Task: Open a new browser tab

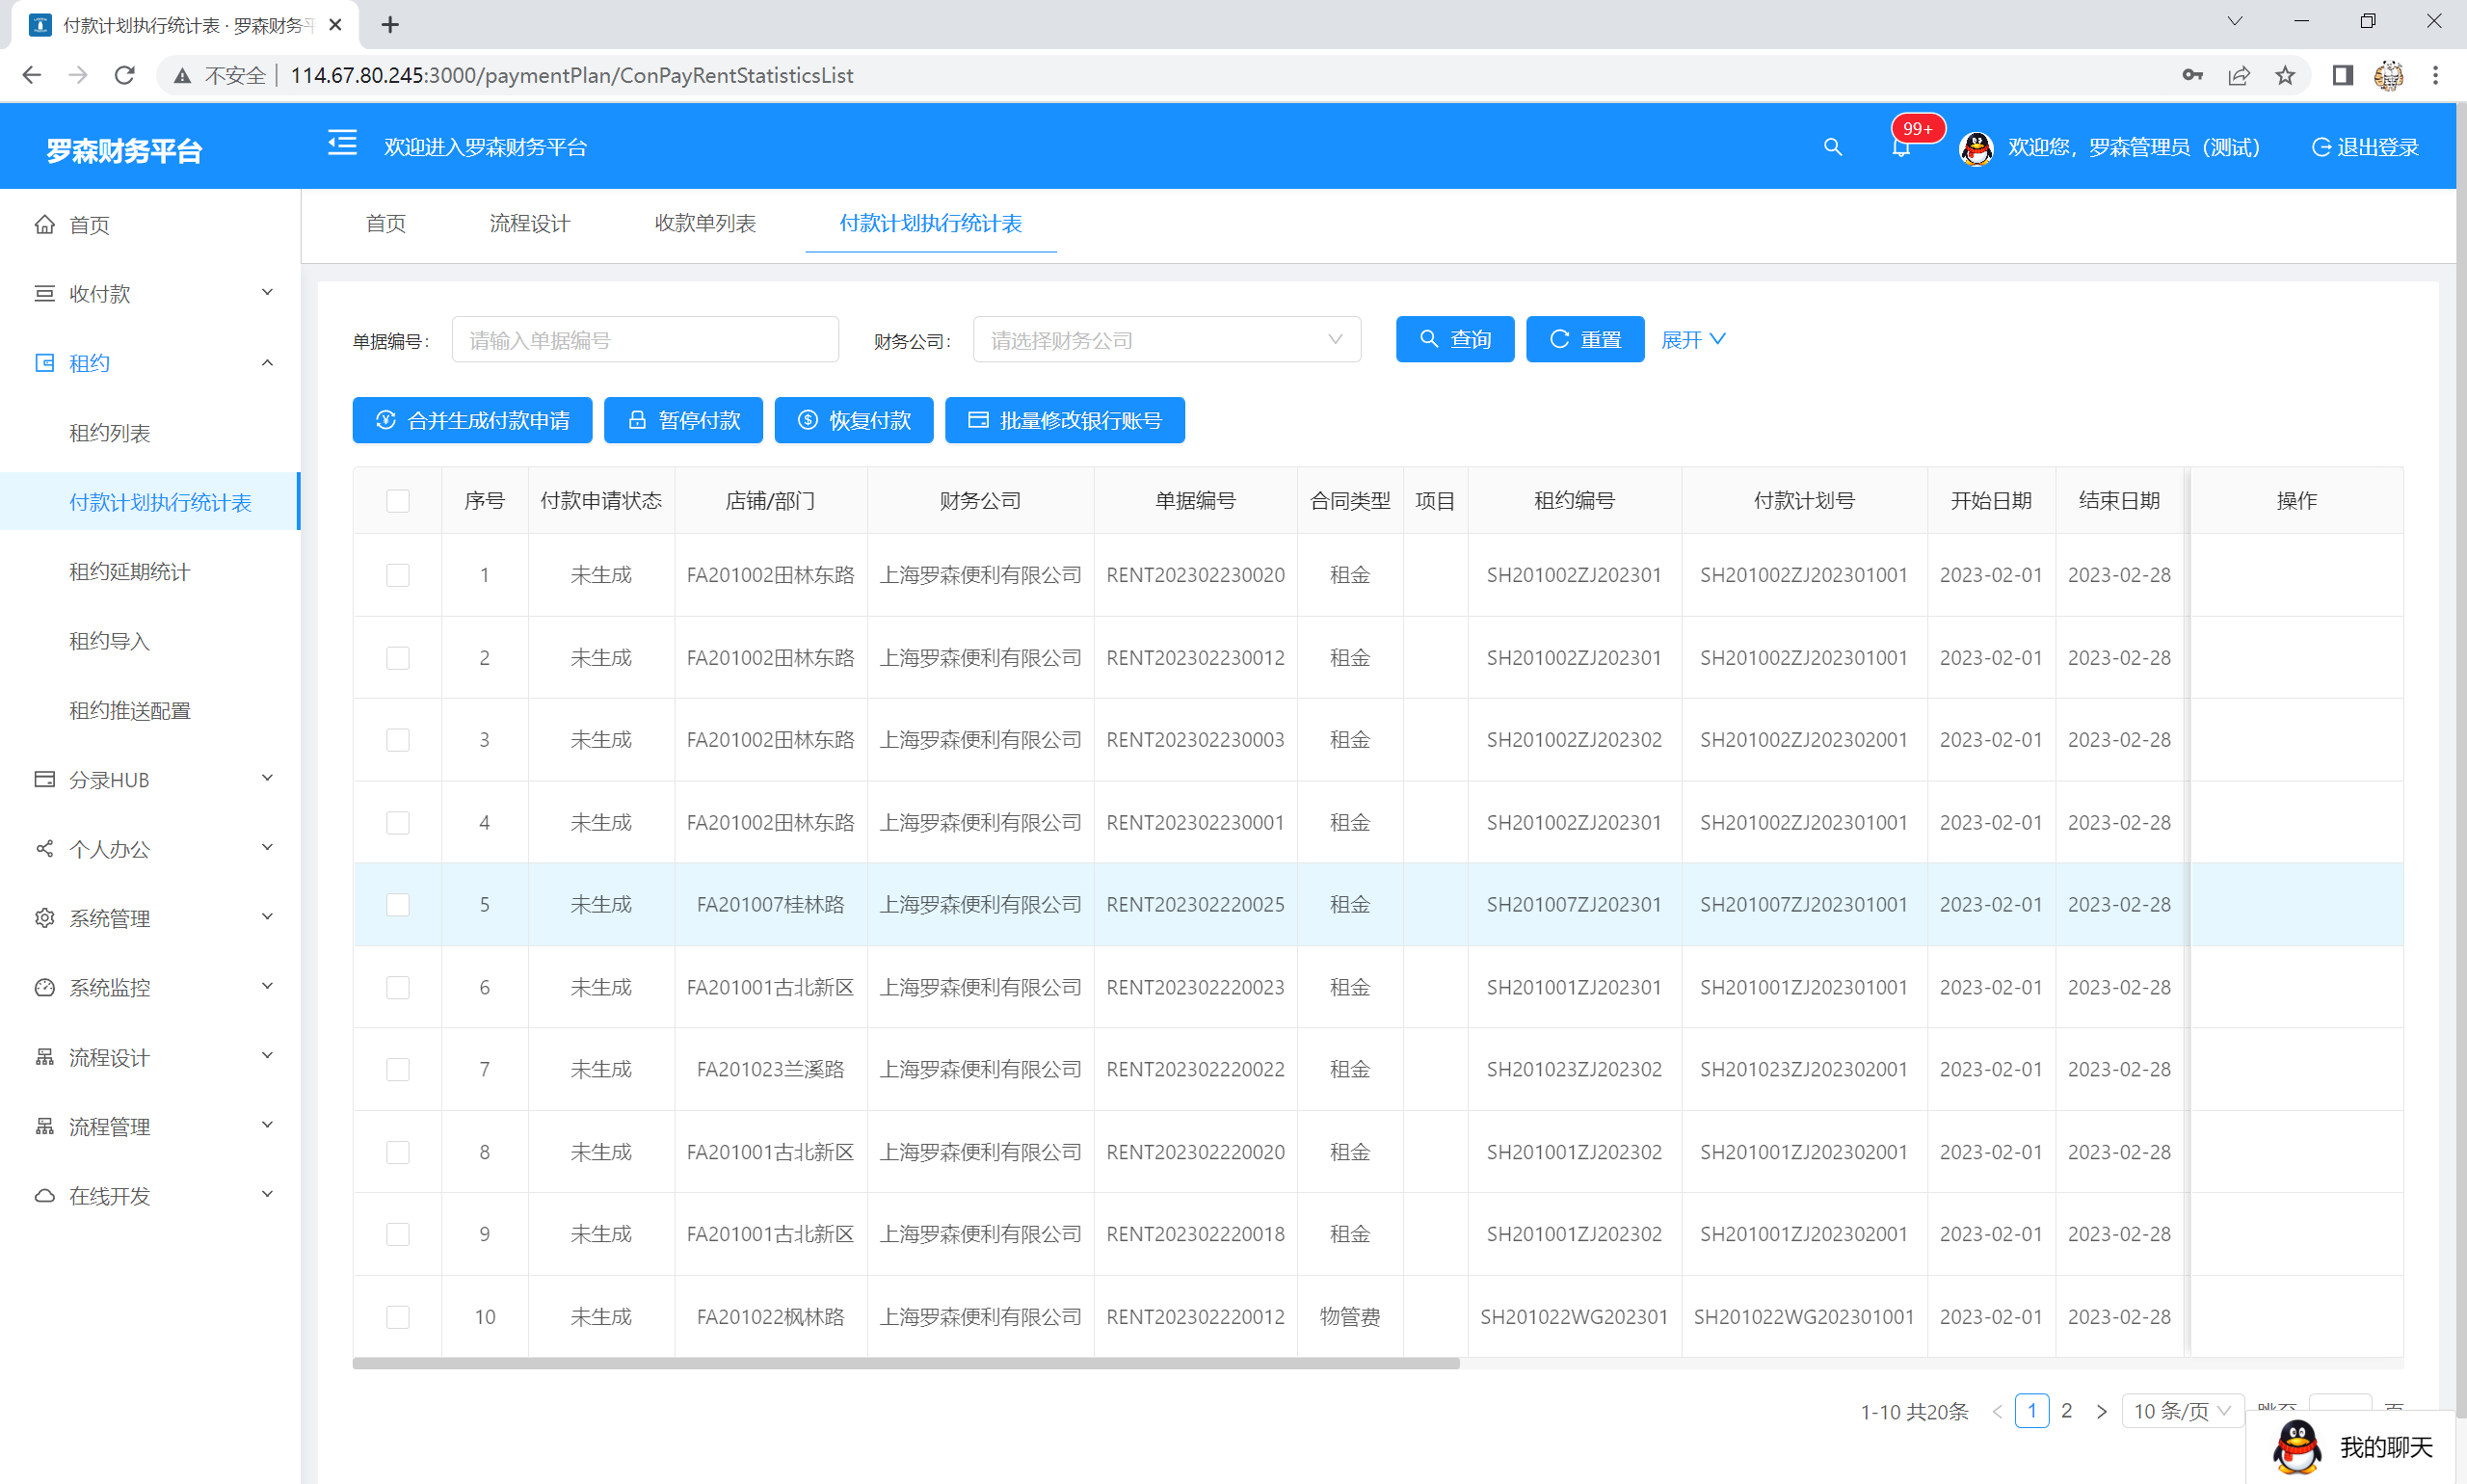Action: point(390,25)
